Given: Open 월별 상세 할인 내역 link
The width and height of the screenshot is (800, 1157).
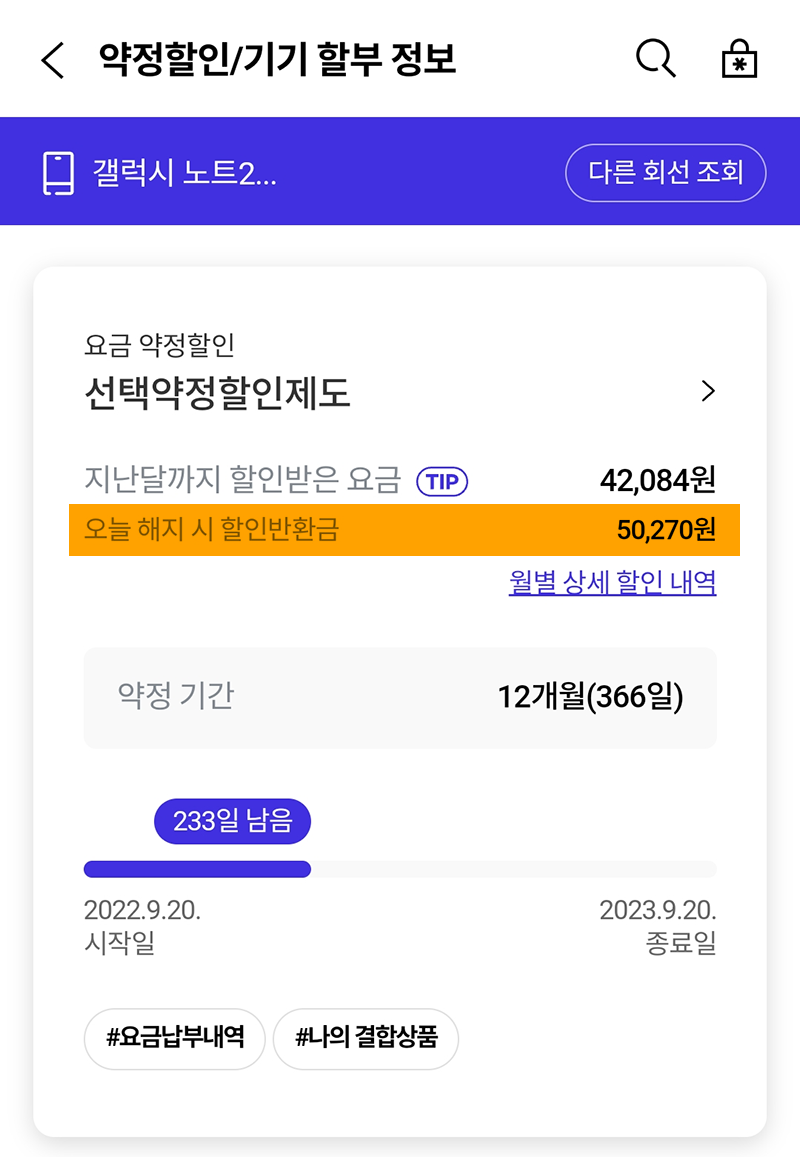Looking at the screenshot, I should [x=612, y=583].
